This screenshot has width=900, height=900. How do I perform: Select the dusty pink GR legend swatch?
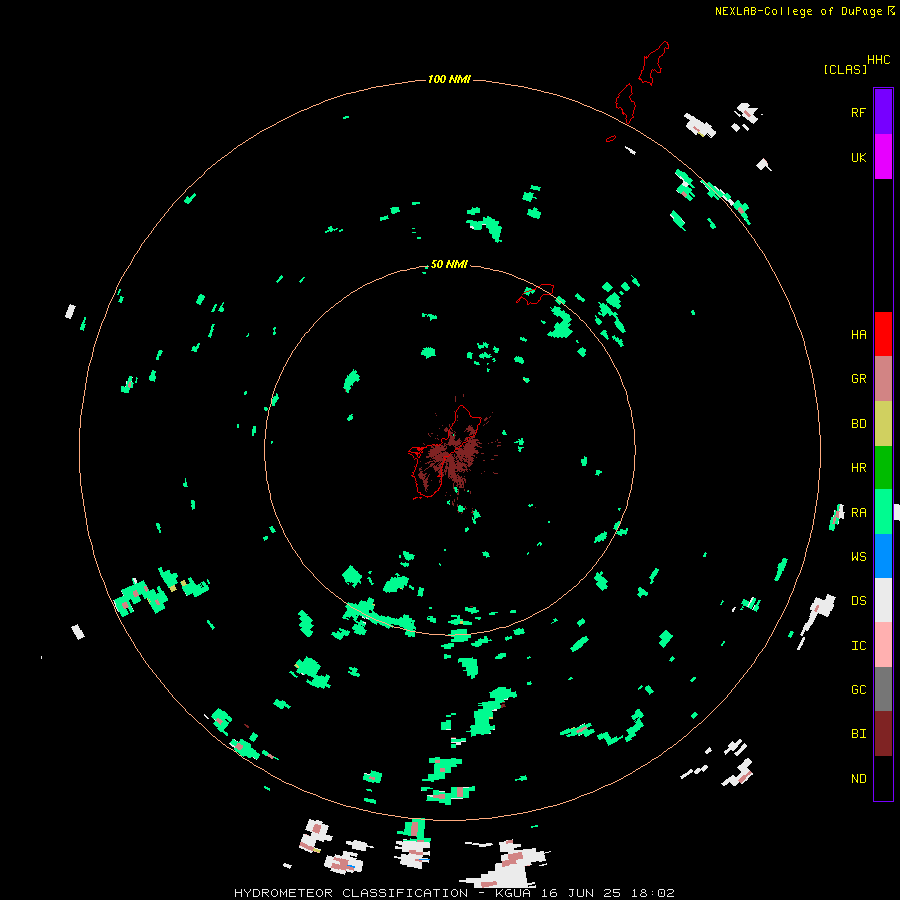click(883, 379)
